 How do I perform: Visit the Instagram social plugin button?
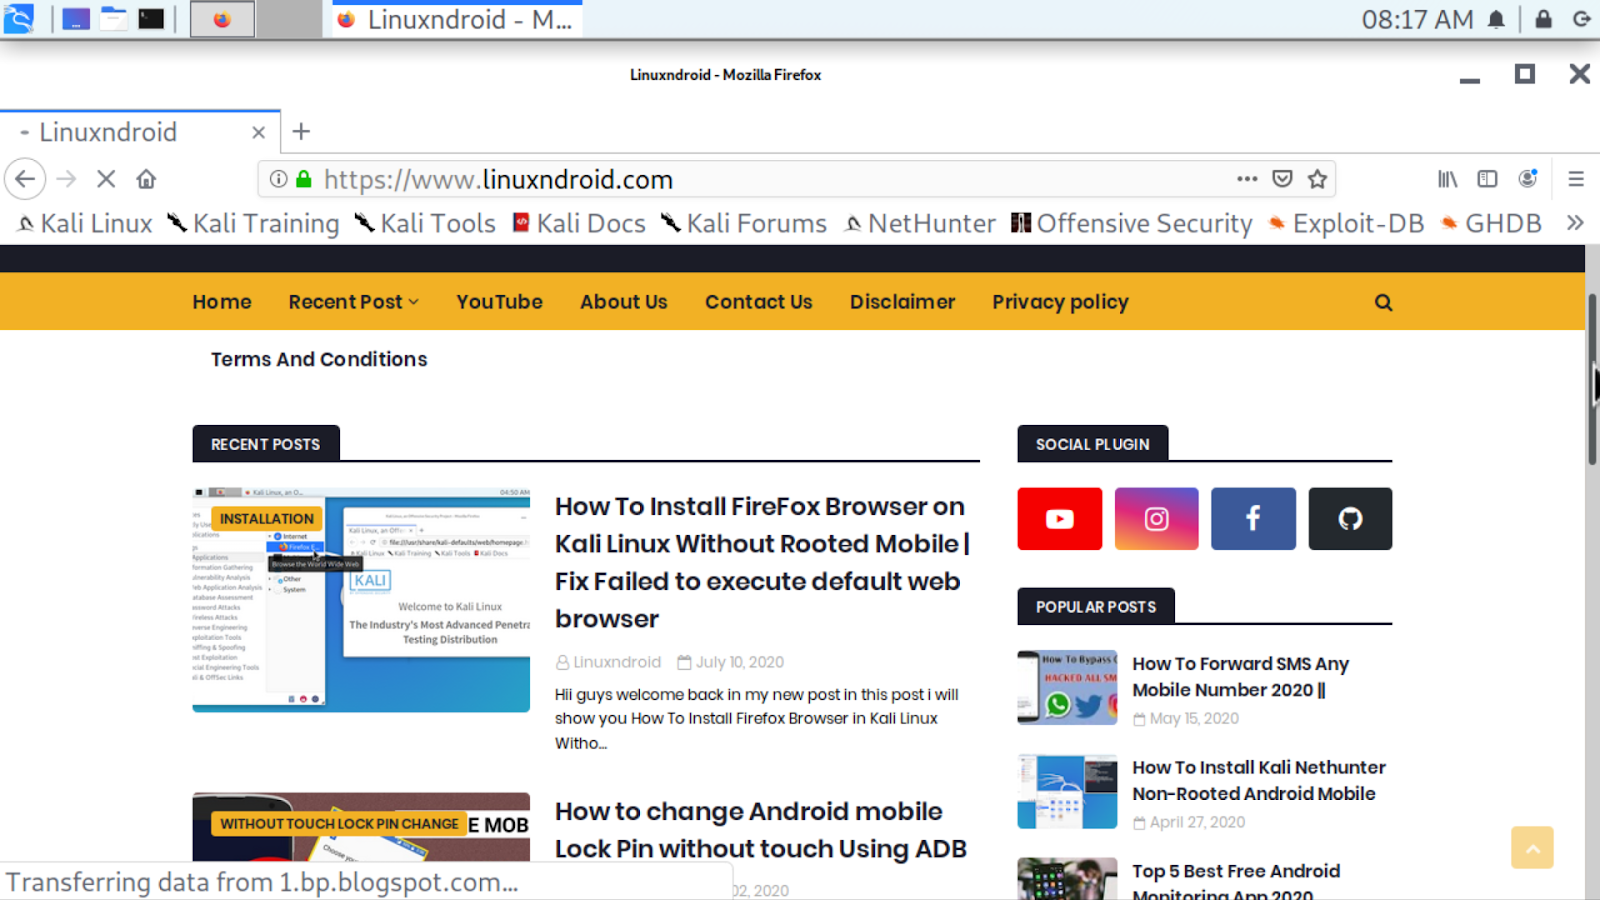pyautogui.click(x=1156, y=519)
